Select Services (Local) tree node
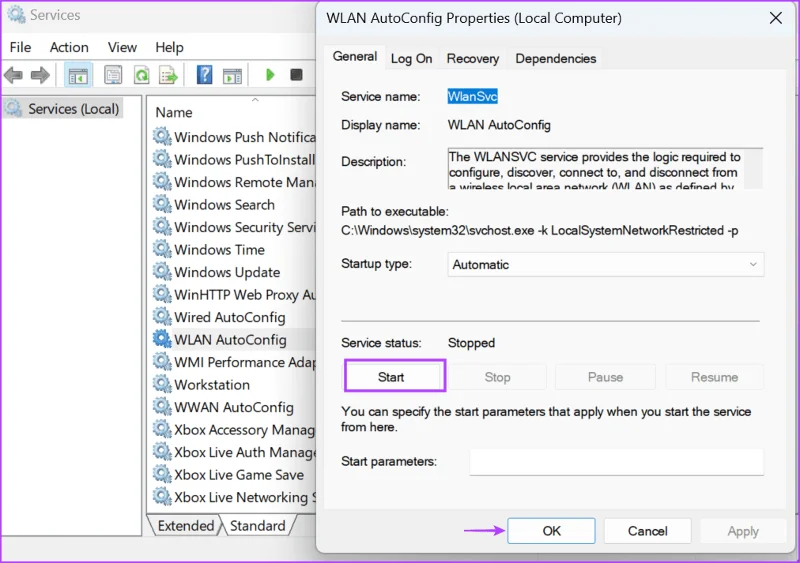This screenshot has height=563, width=800. coord(63,109)
